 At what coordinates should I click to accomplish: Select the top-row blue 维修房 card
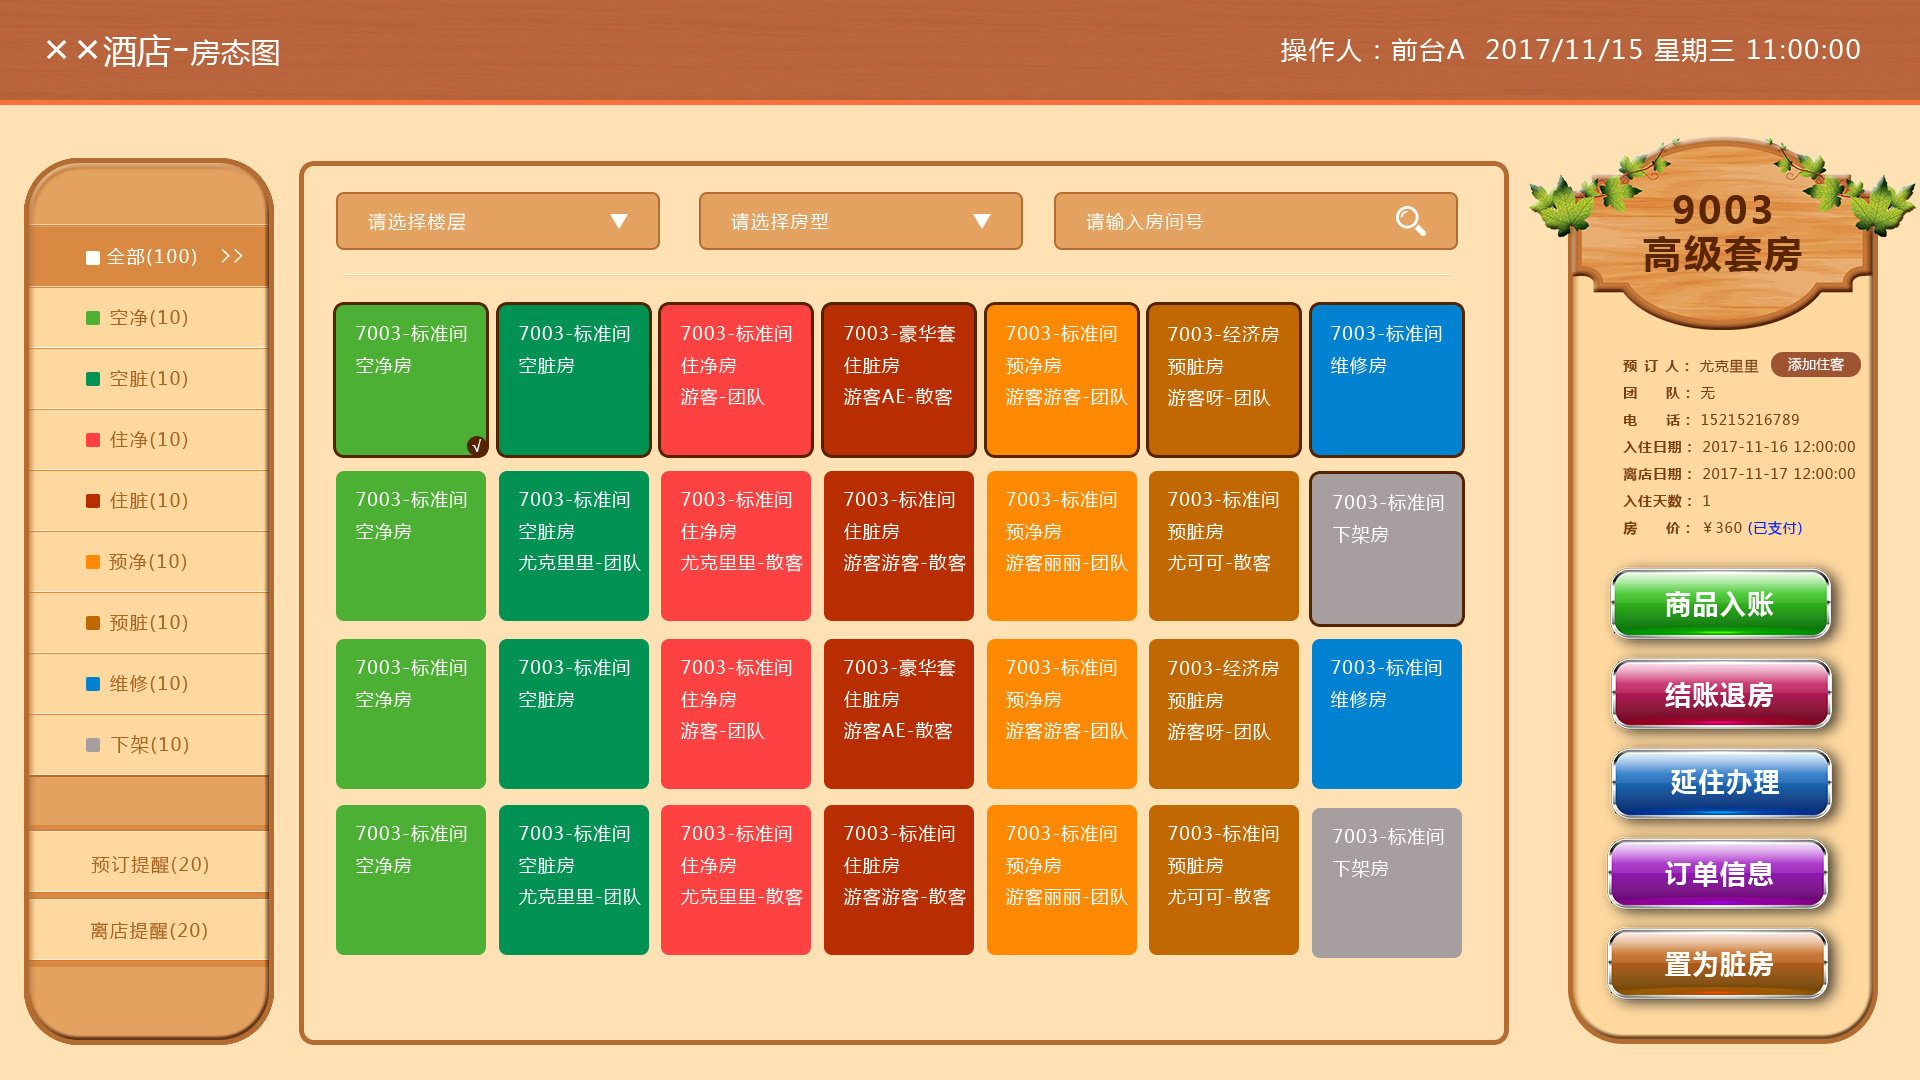(1386, 380)
